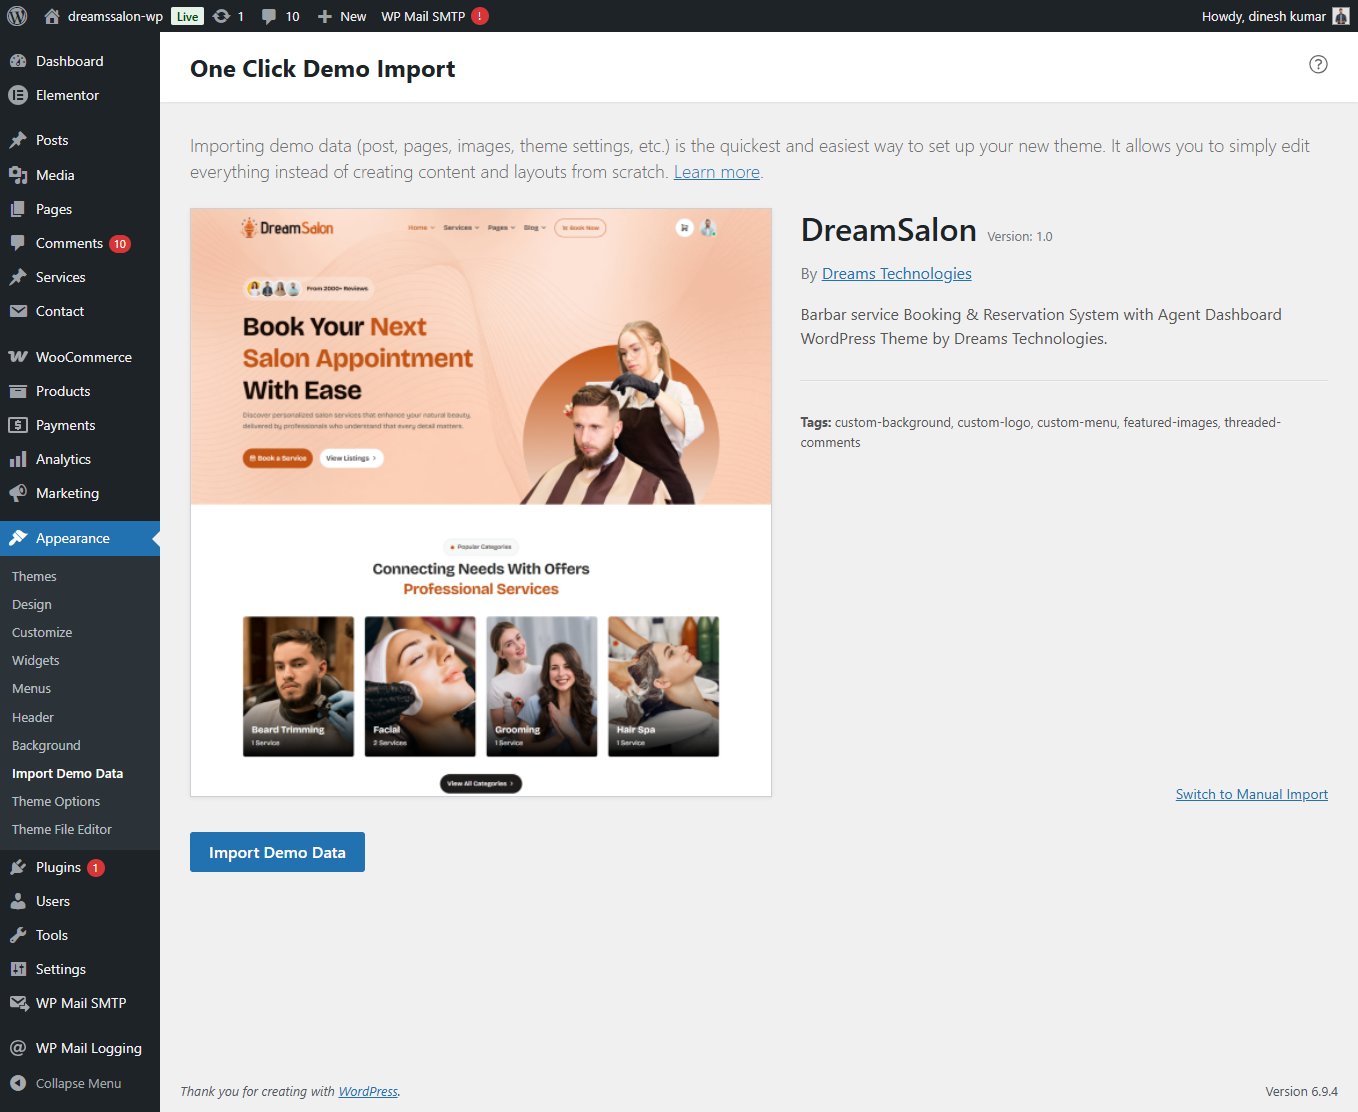
Task: Open the Widgets submenu item
Action: (x=36, y=661)
